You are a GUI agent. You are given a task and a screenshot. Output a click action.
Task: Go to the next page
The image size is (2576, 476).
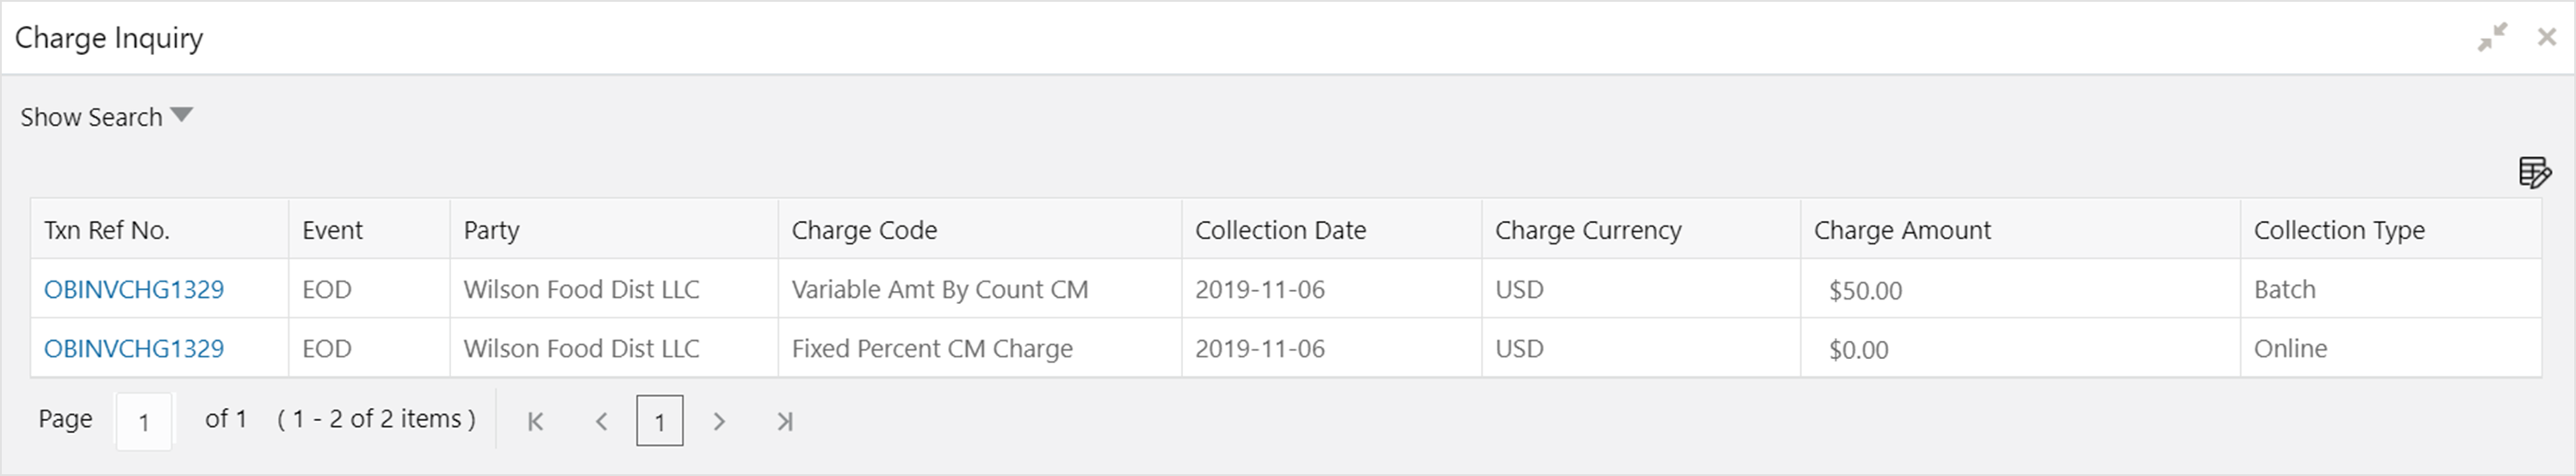coord(719,421)
